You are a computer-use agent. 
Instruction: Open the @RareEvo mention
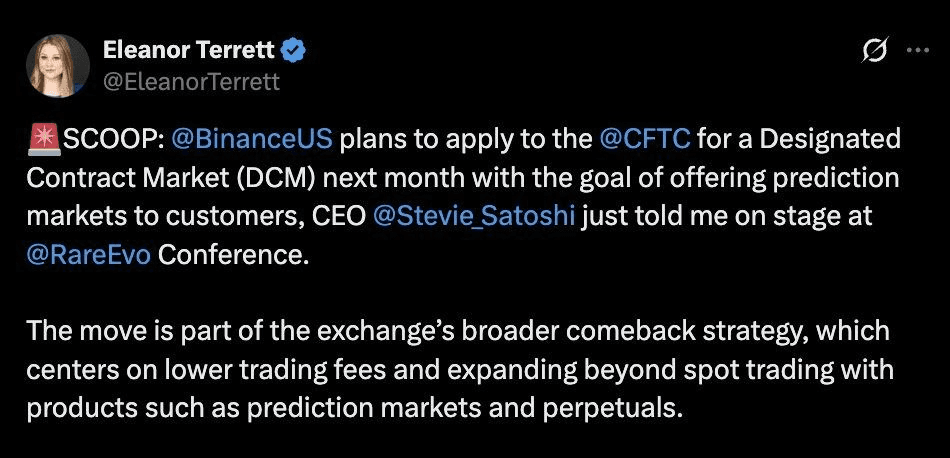(88, 255)
